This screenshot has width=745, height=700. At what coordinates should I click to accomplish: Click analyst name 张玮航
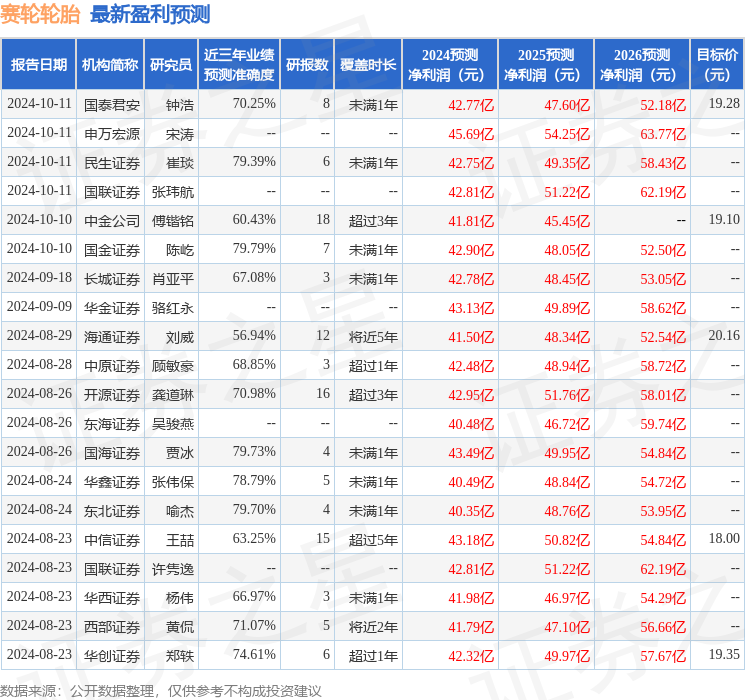click(173, 192)
